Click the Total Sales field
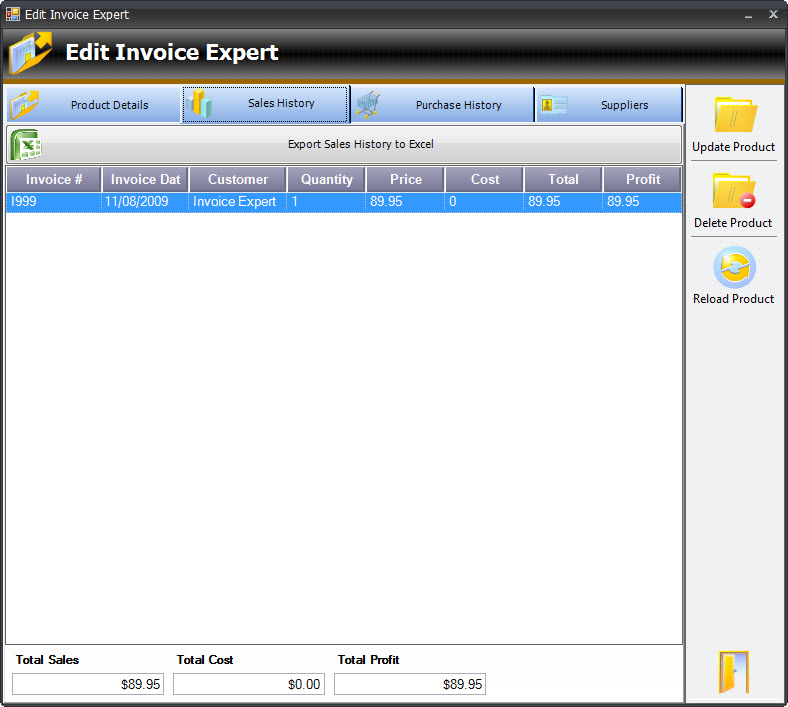This screenshot has width=788, height=707. pyautogui.click(x=88, y=684)
